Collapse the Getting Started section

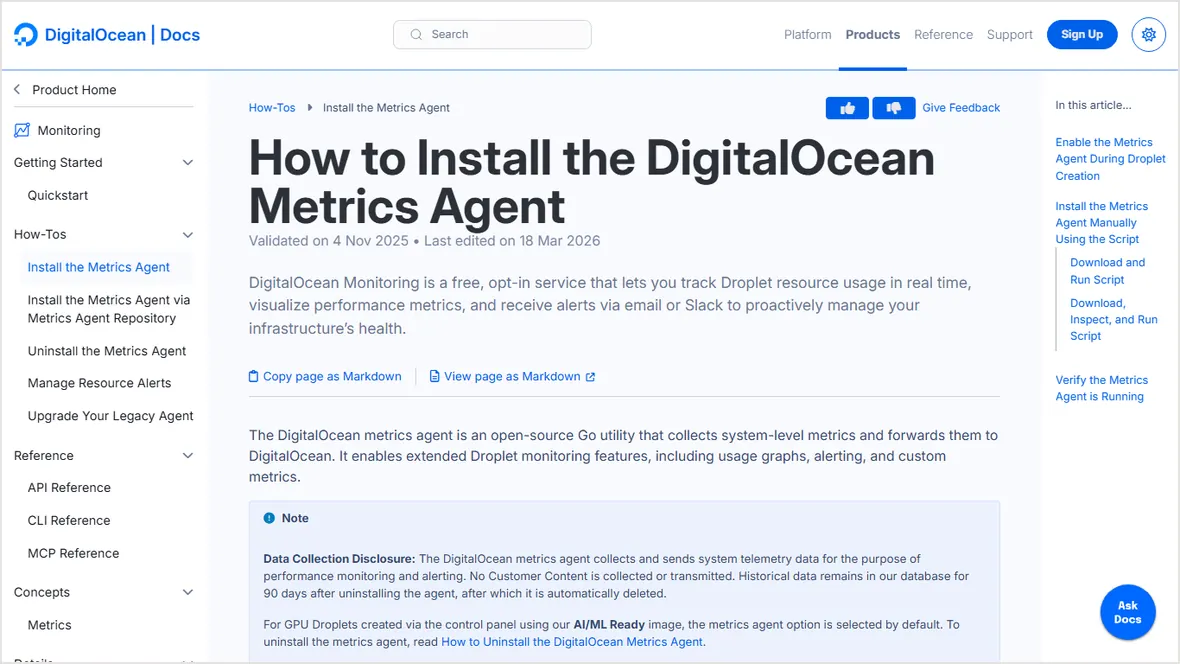click(x=188, y=163)
